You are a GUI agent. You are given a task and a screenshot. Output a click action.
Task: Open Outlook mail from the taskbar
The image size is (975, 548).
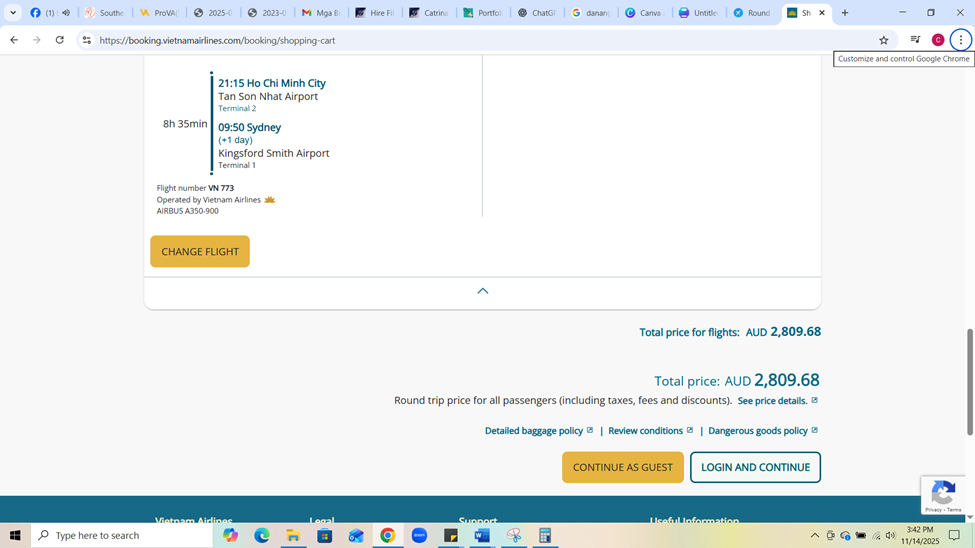(x=356, y=535)
